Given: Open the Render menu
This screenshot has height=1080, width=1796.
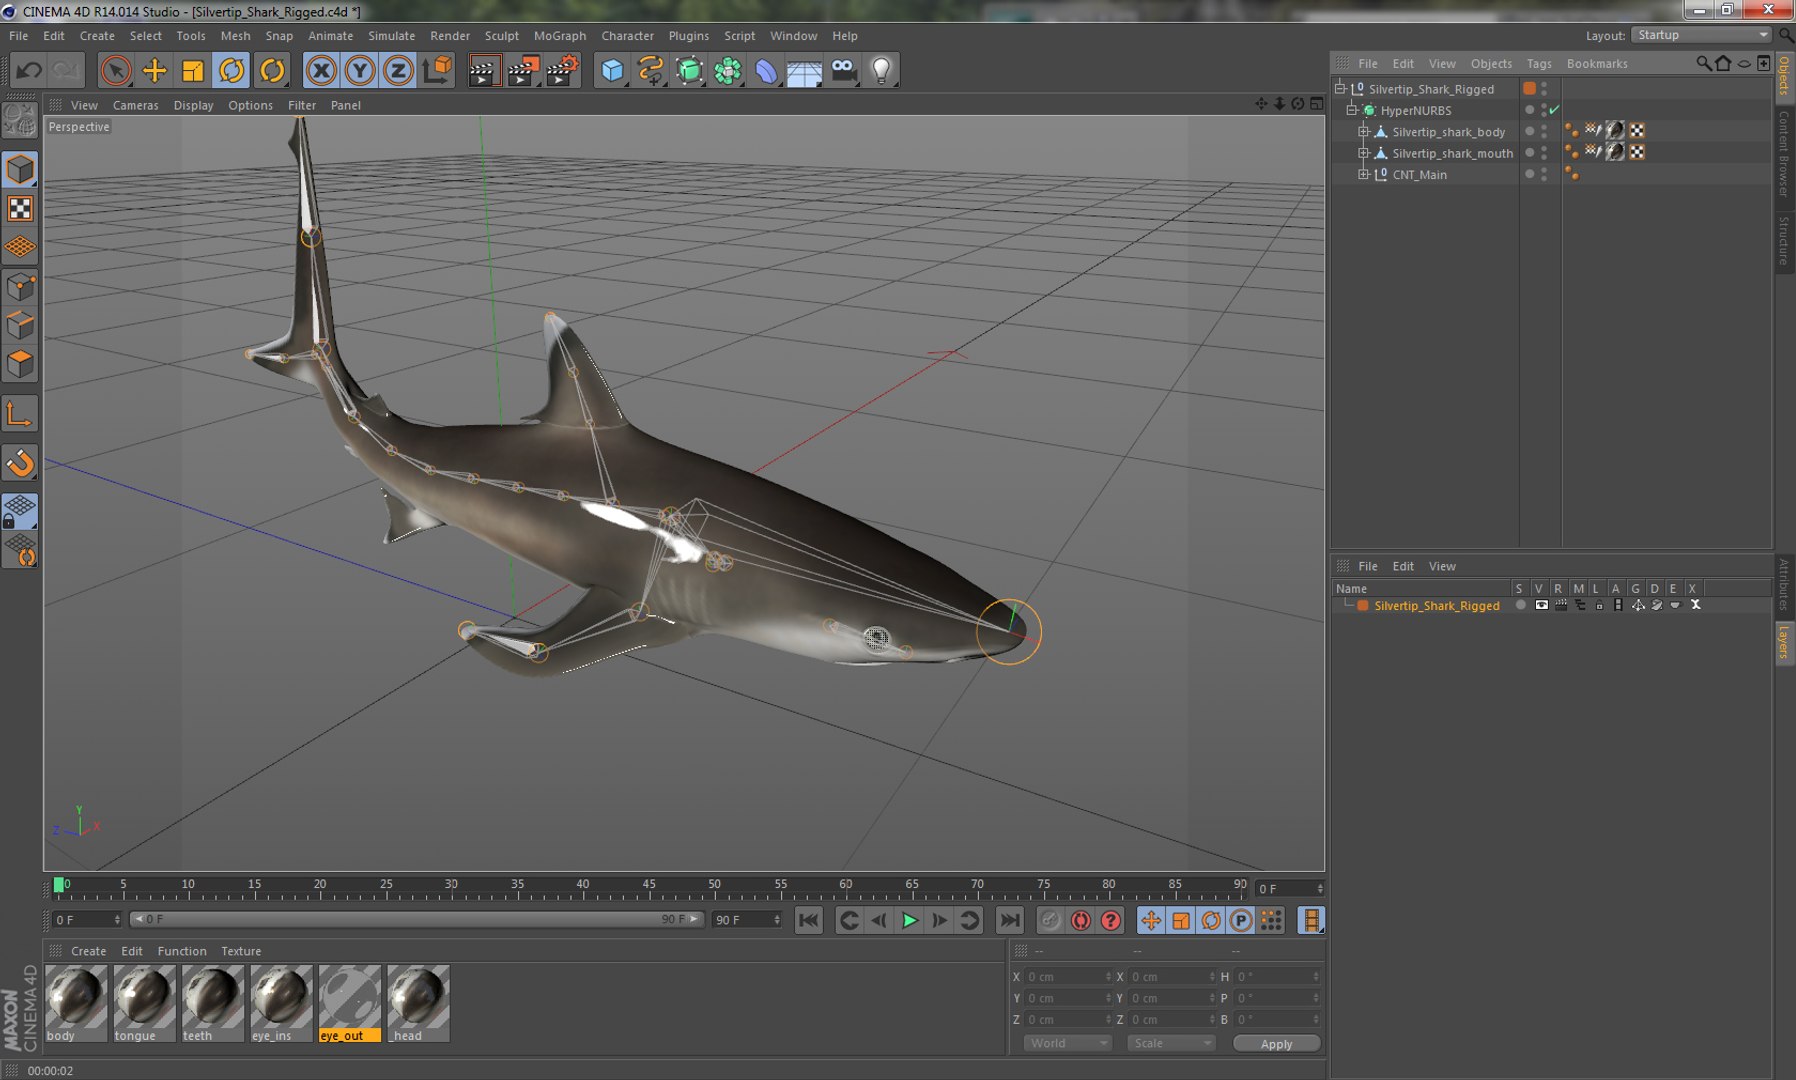Looking at the screenshot, I should (x=450, y=36).
